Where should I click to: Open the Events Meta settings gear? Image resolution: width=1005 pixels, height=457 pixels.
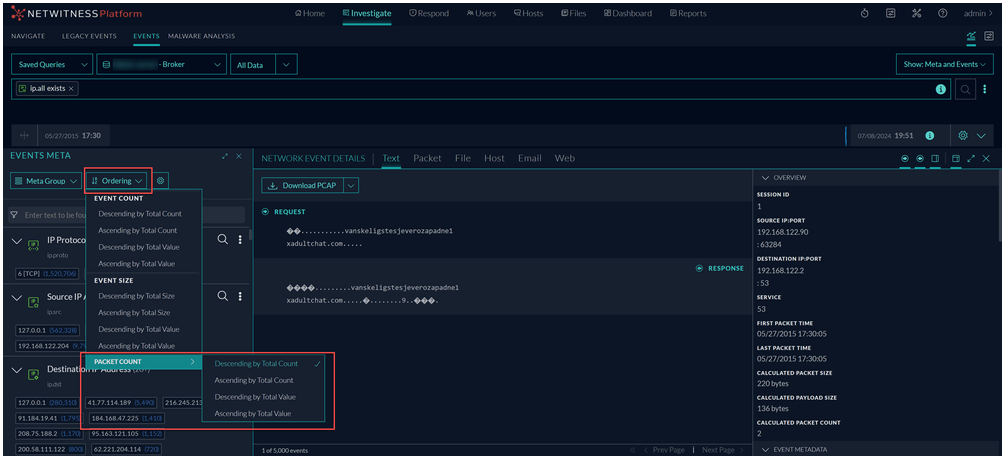(160, 181)
